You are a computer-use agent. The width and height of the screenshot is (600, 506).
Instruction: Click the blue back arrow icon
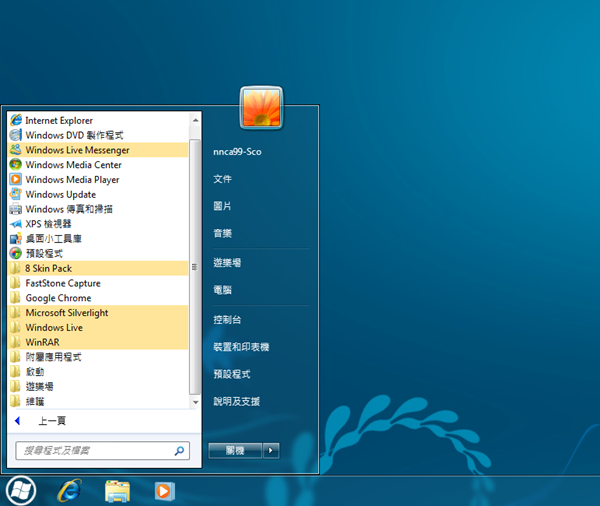coord(17,421)
